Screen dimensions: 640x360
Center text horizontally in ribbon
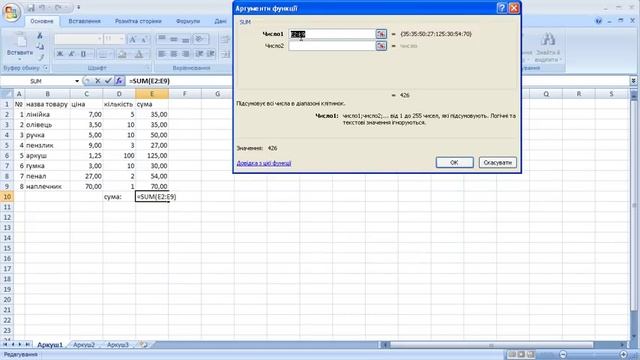click(x=174, y=54)
